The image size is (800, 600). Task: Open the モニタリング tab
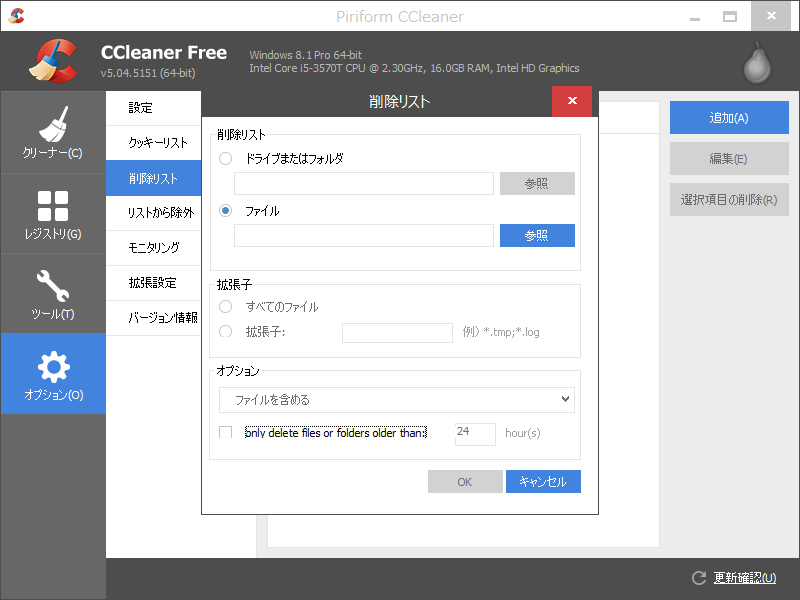pyautogui.click(x=154, y=248)
